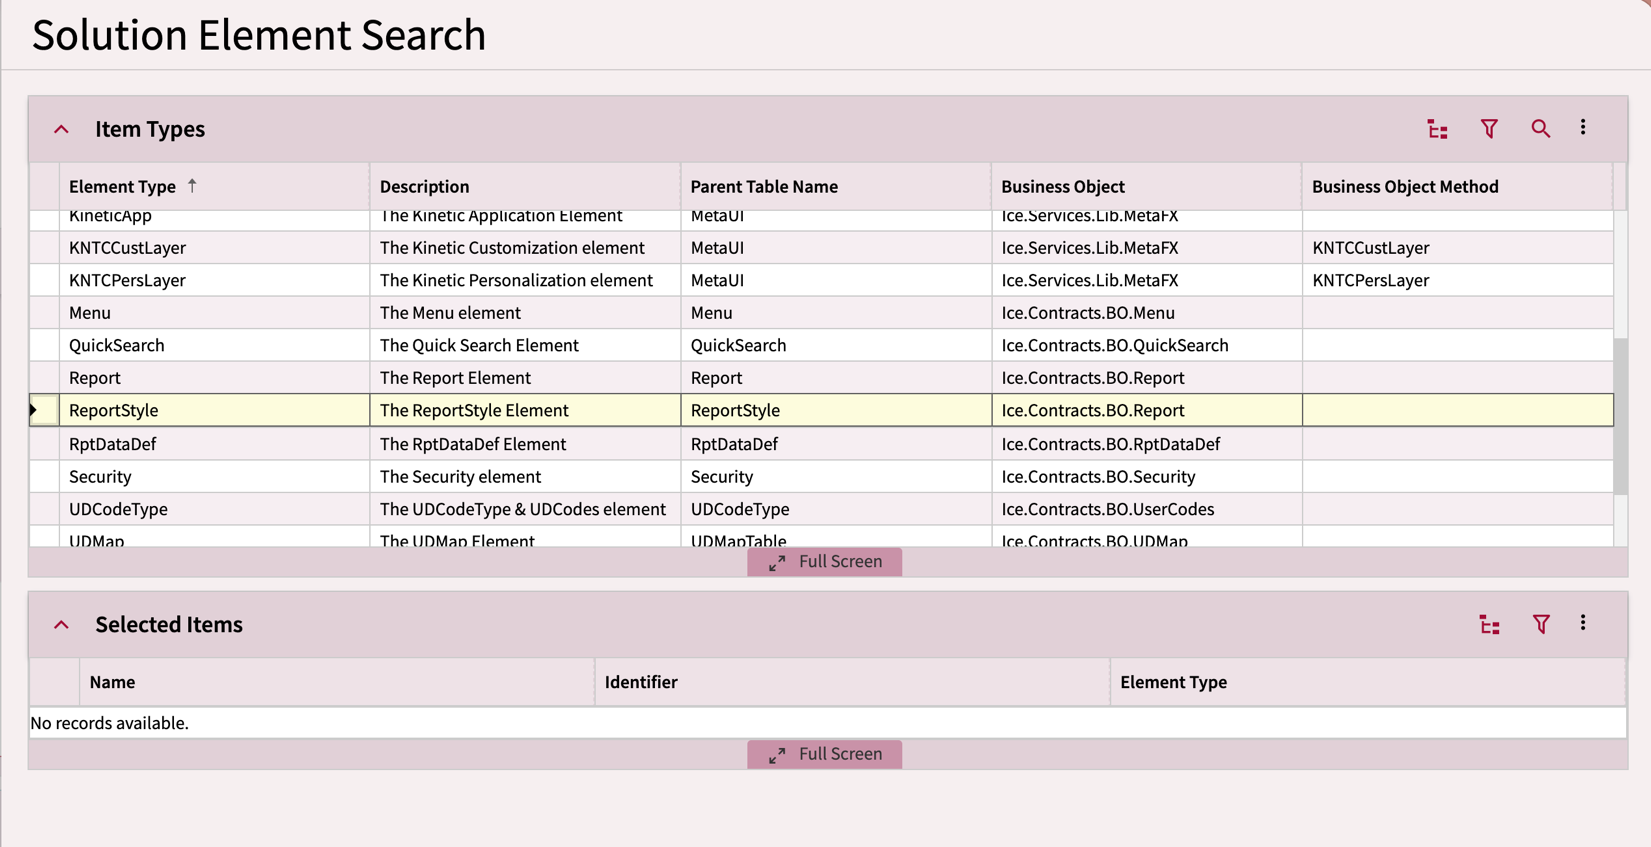Select the ReportStyle element type cell
Image resolution: width=1651 pixels, height=847 pixels.
coord(214,410)
